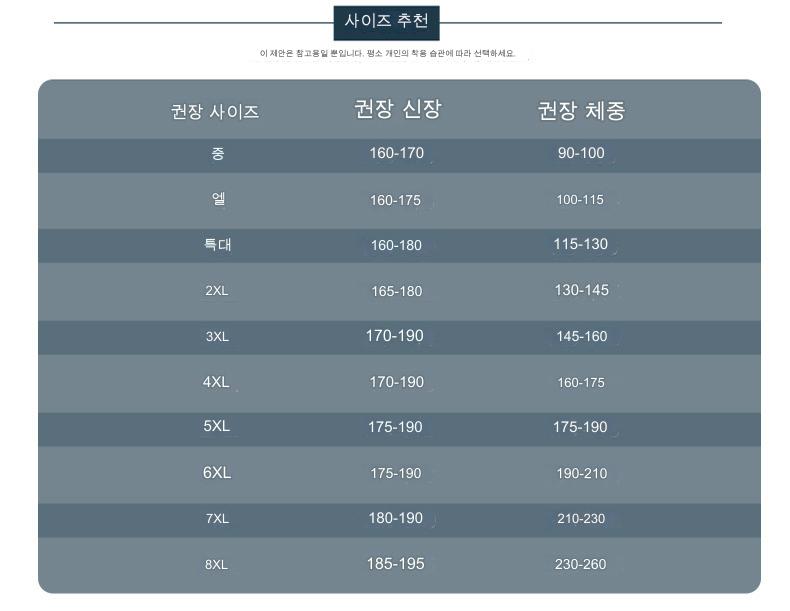Image resolution: width=790 pixels, height=611 pixels.
Task: Click the 160-170 height value
Action: [x=396, y=153]
